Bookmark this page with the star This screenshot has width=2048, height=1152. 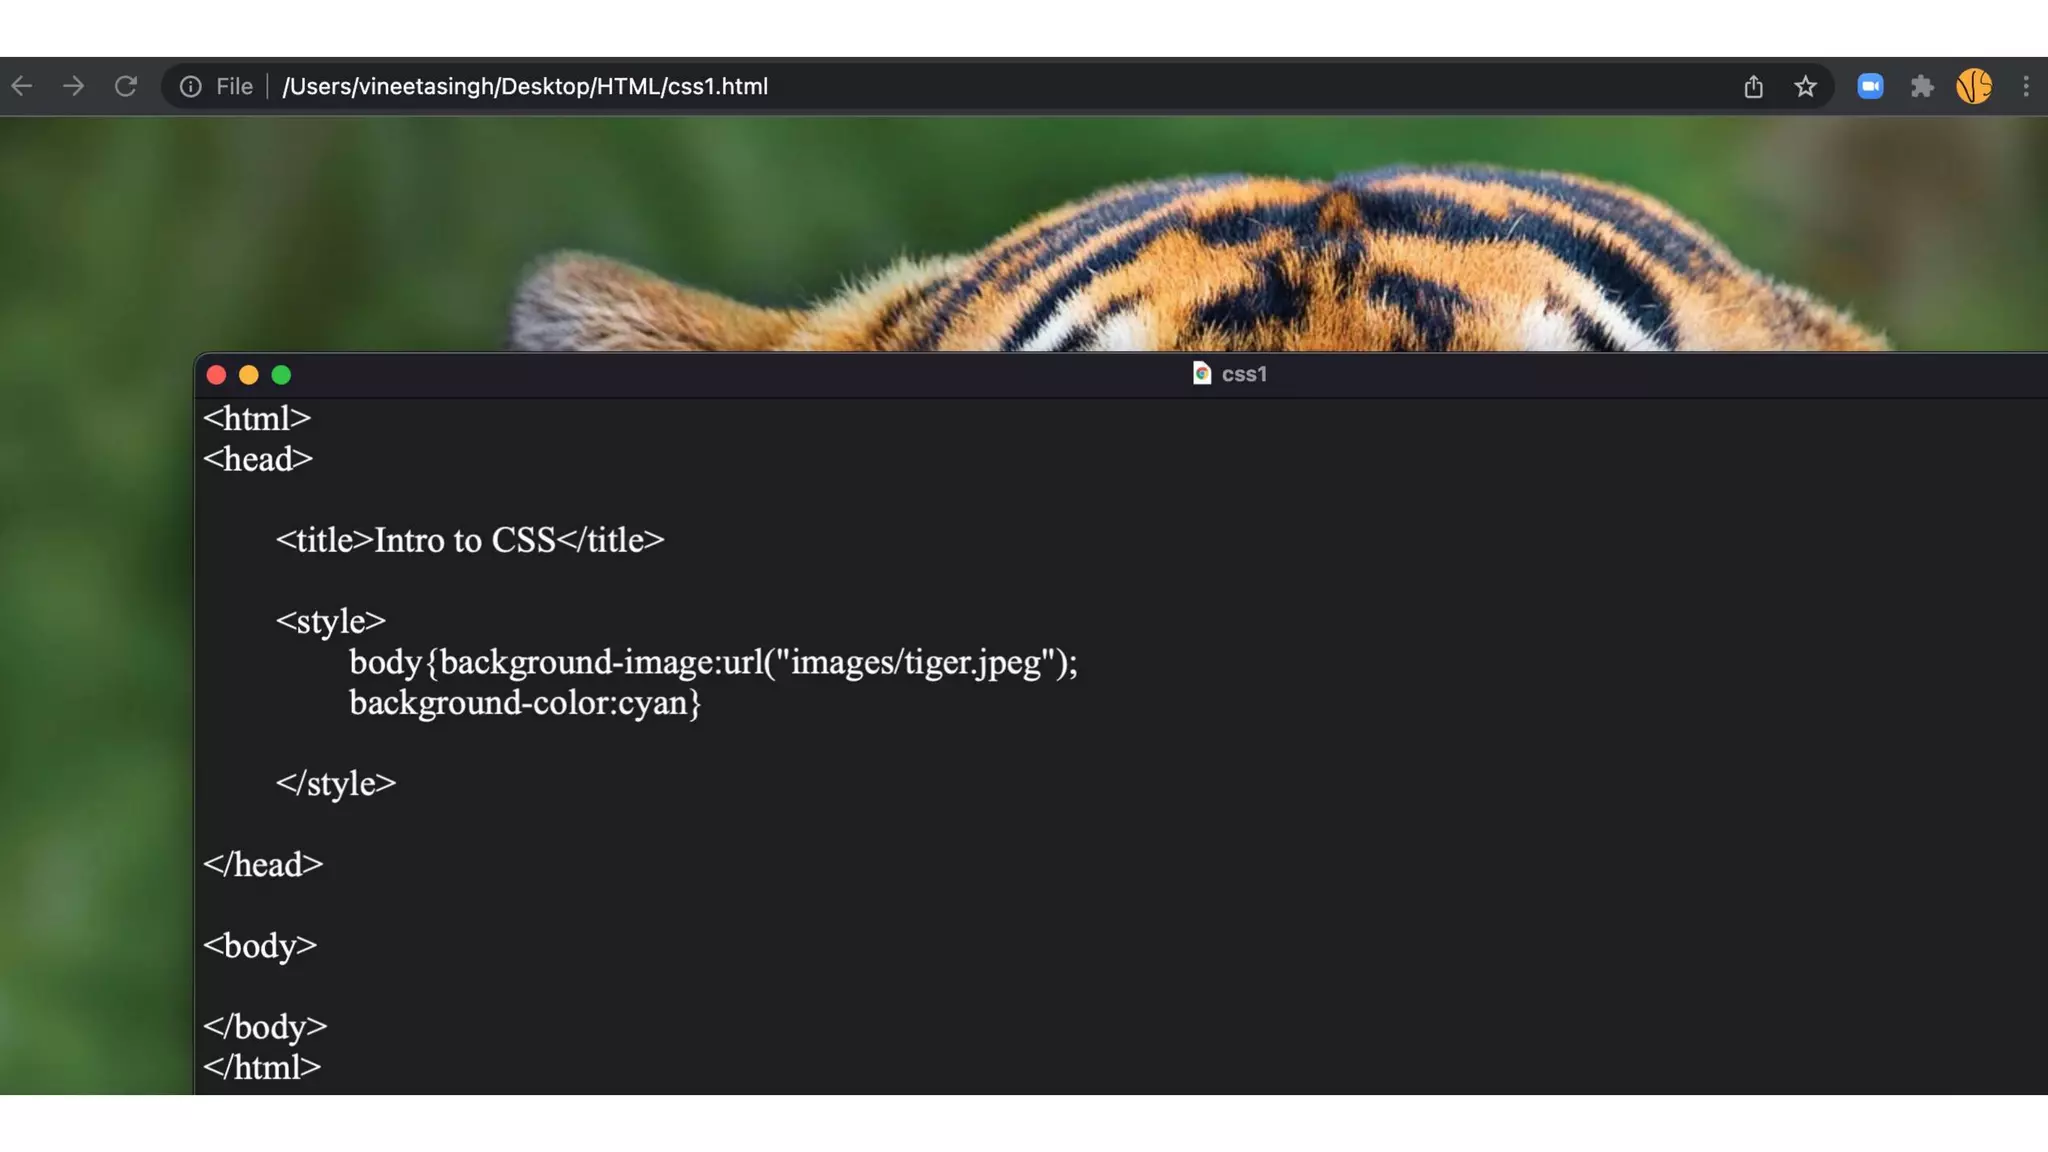(x=1805, y=87)
